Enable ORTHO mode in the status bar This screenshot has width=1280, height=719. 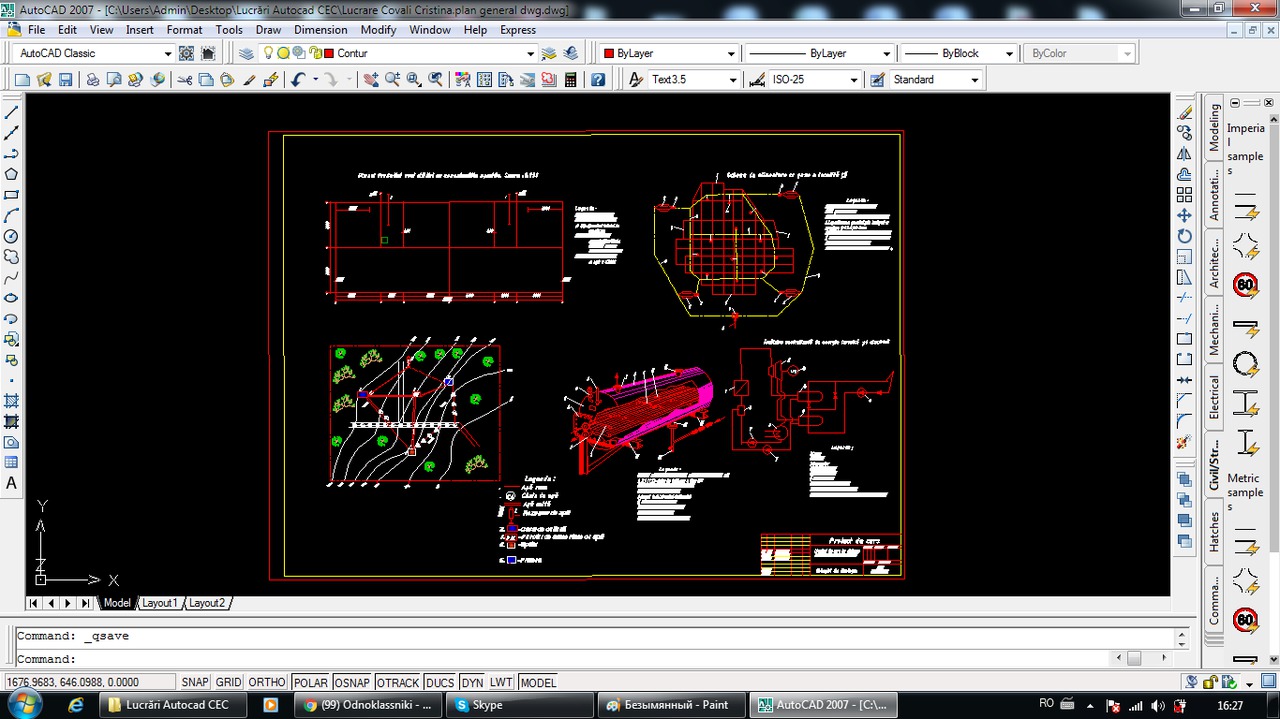(266, 682)
